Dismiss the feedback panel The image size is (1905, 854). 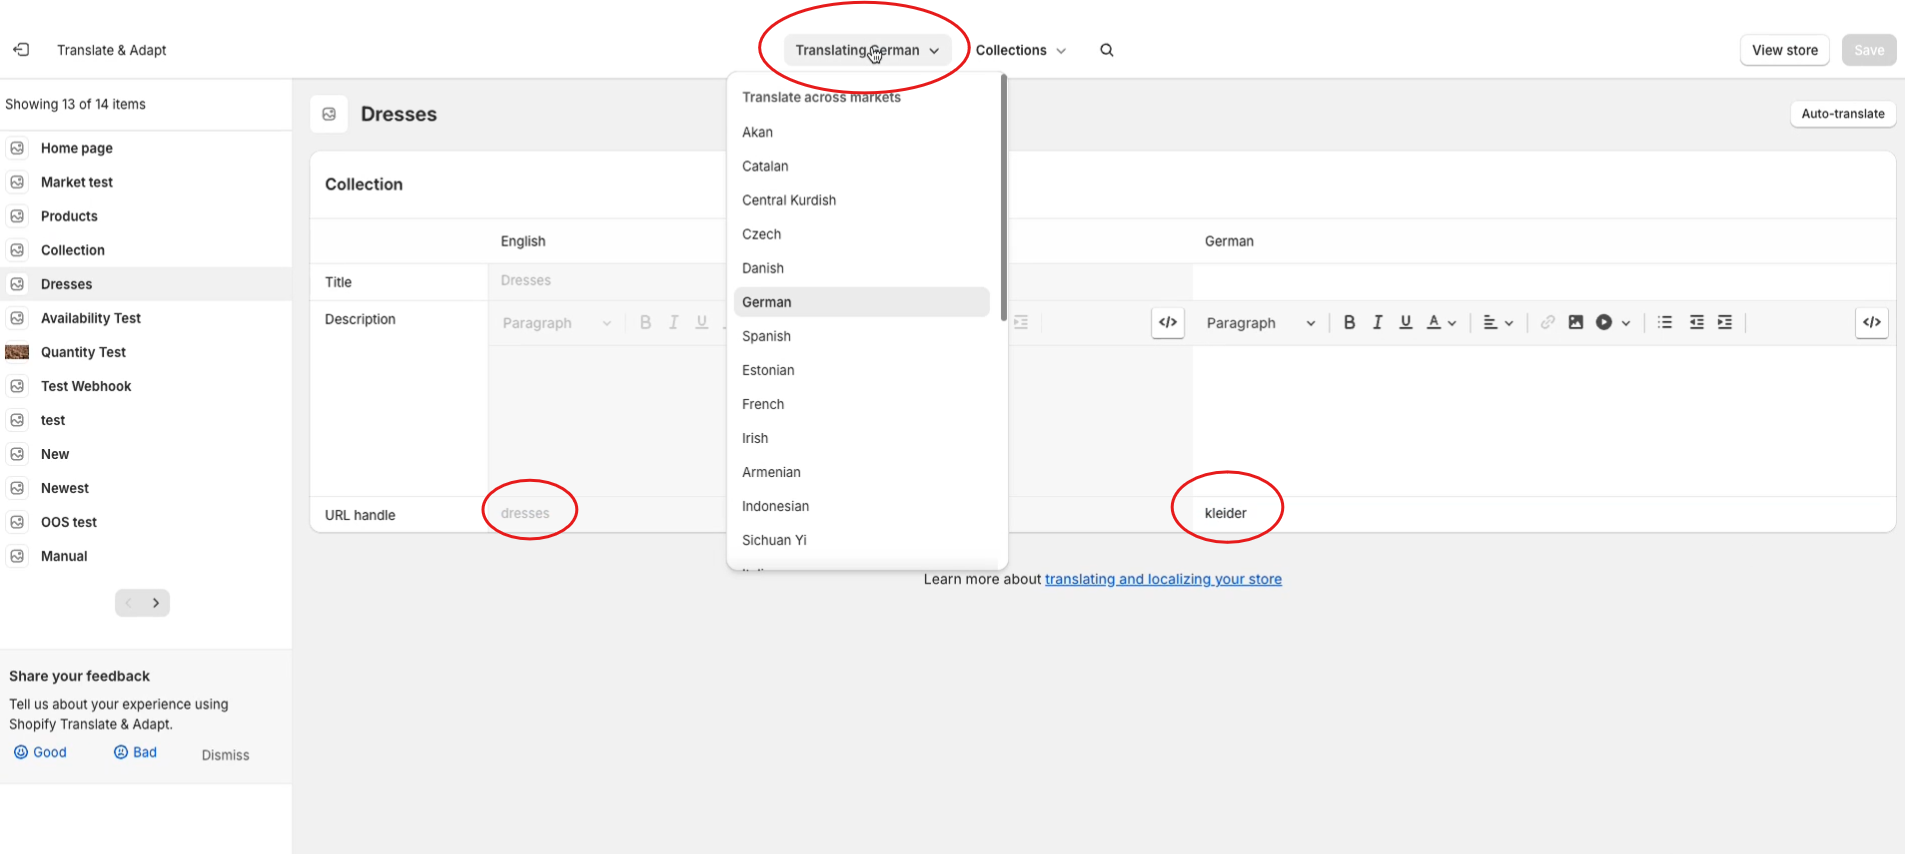tap(225, 755)
